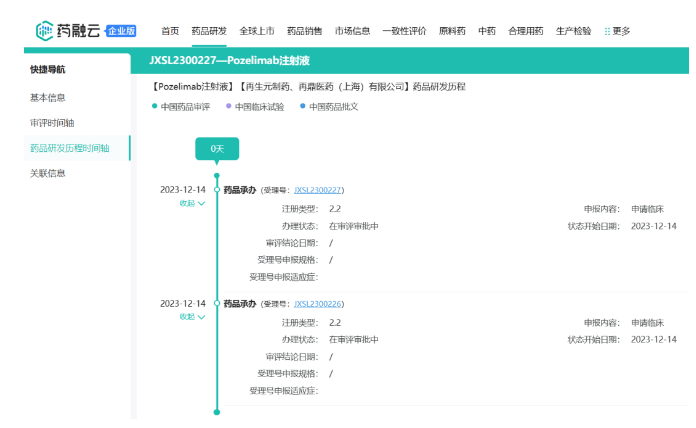Collapse the JXSL2300226 entry with 收起
This screenshot has height=428, width=696.
point(192,317)
